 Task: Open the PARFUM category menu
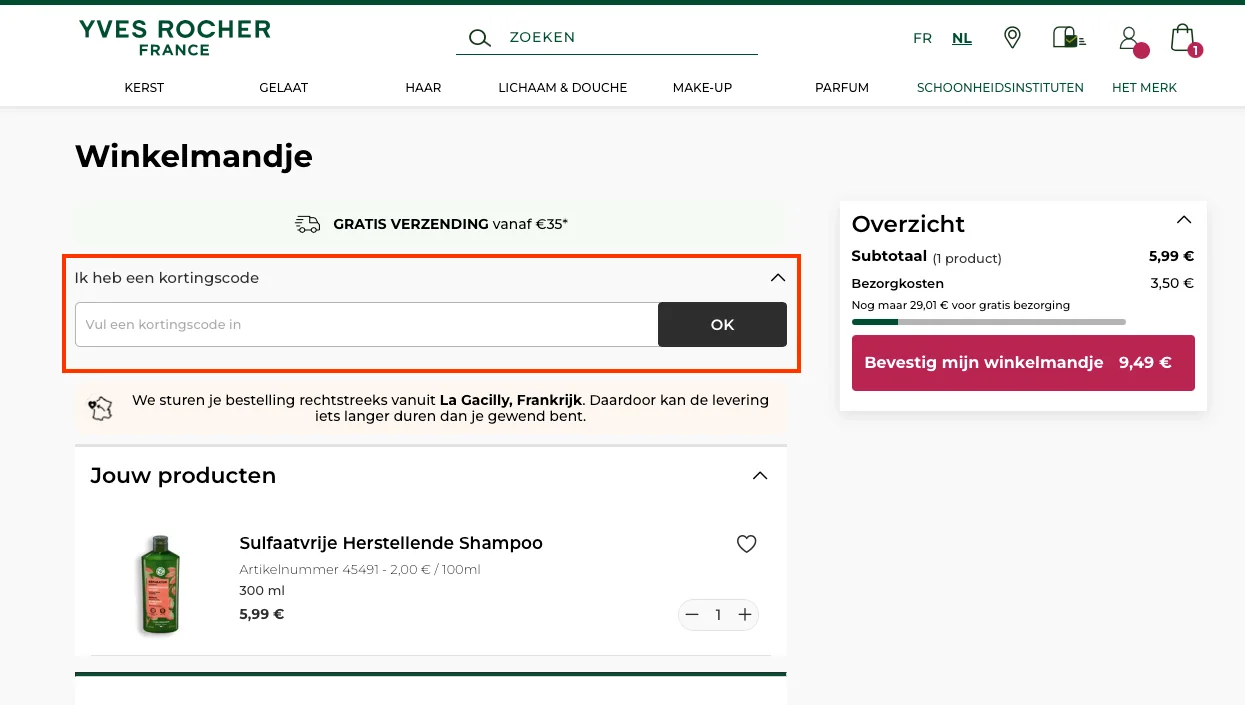click(841, 88)
